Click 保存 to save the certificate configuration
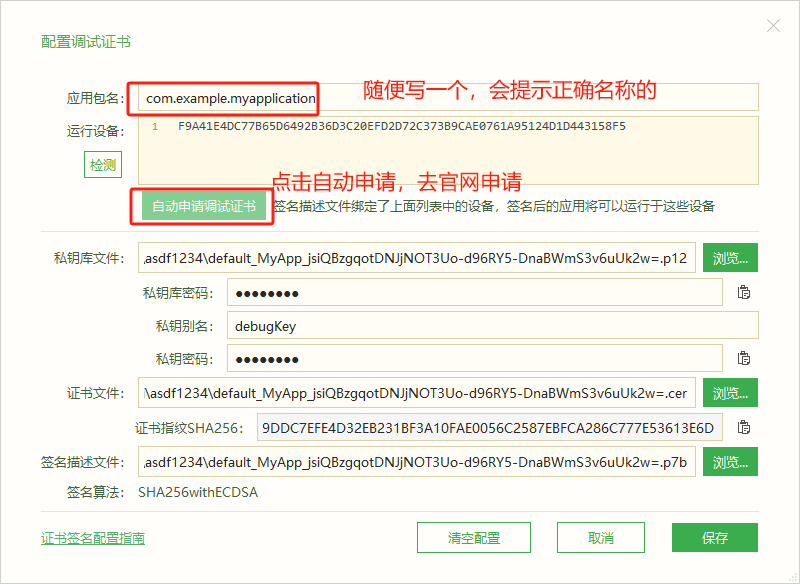Image resolution: width=800 pixels, height=584 pixels. 714,537
